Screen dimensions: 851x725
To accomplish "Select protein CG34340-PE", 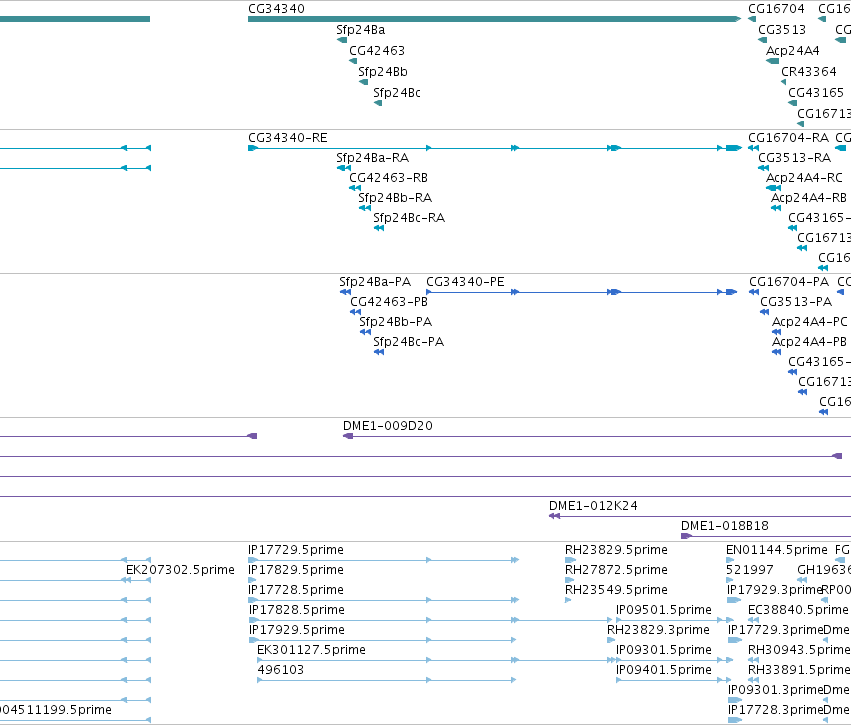I will (x=582, y=292).
